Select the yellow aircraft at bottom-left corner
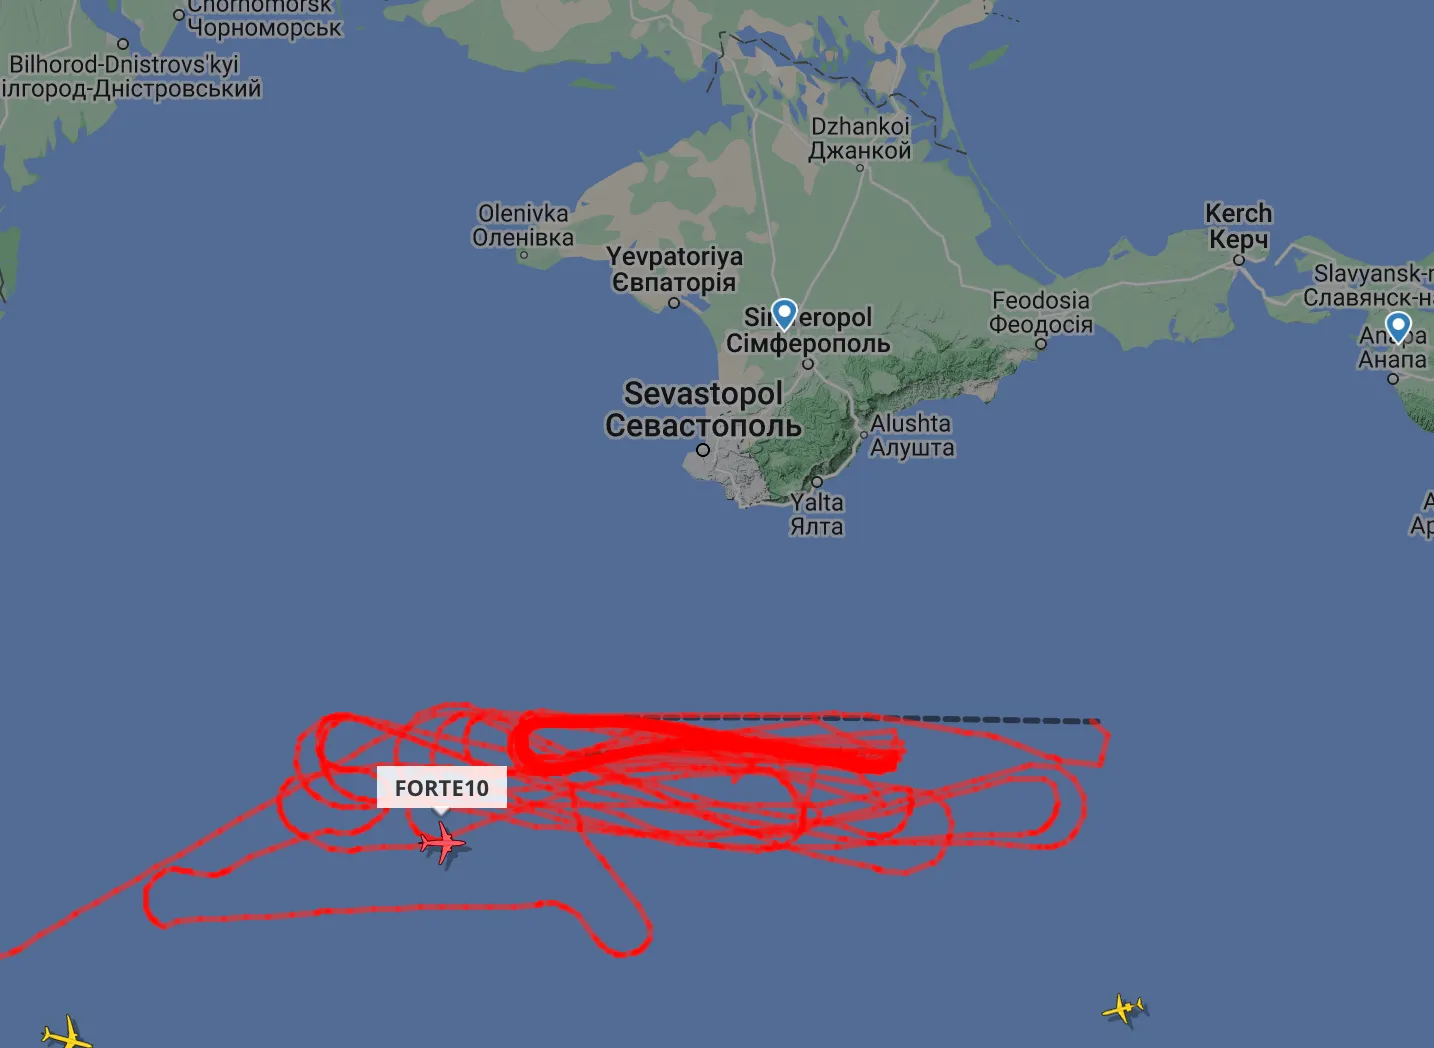Screen dimensions: 1434x1048 [68, 1033]
